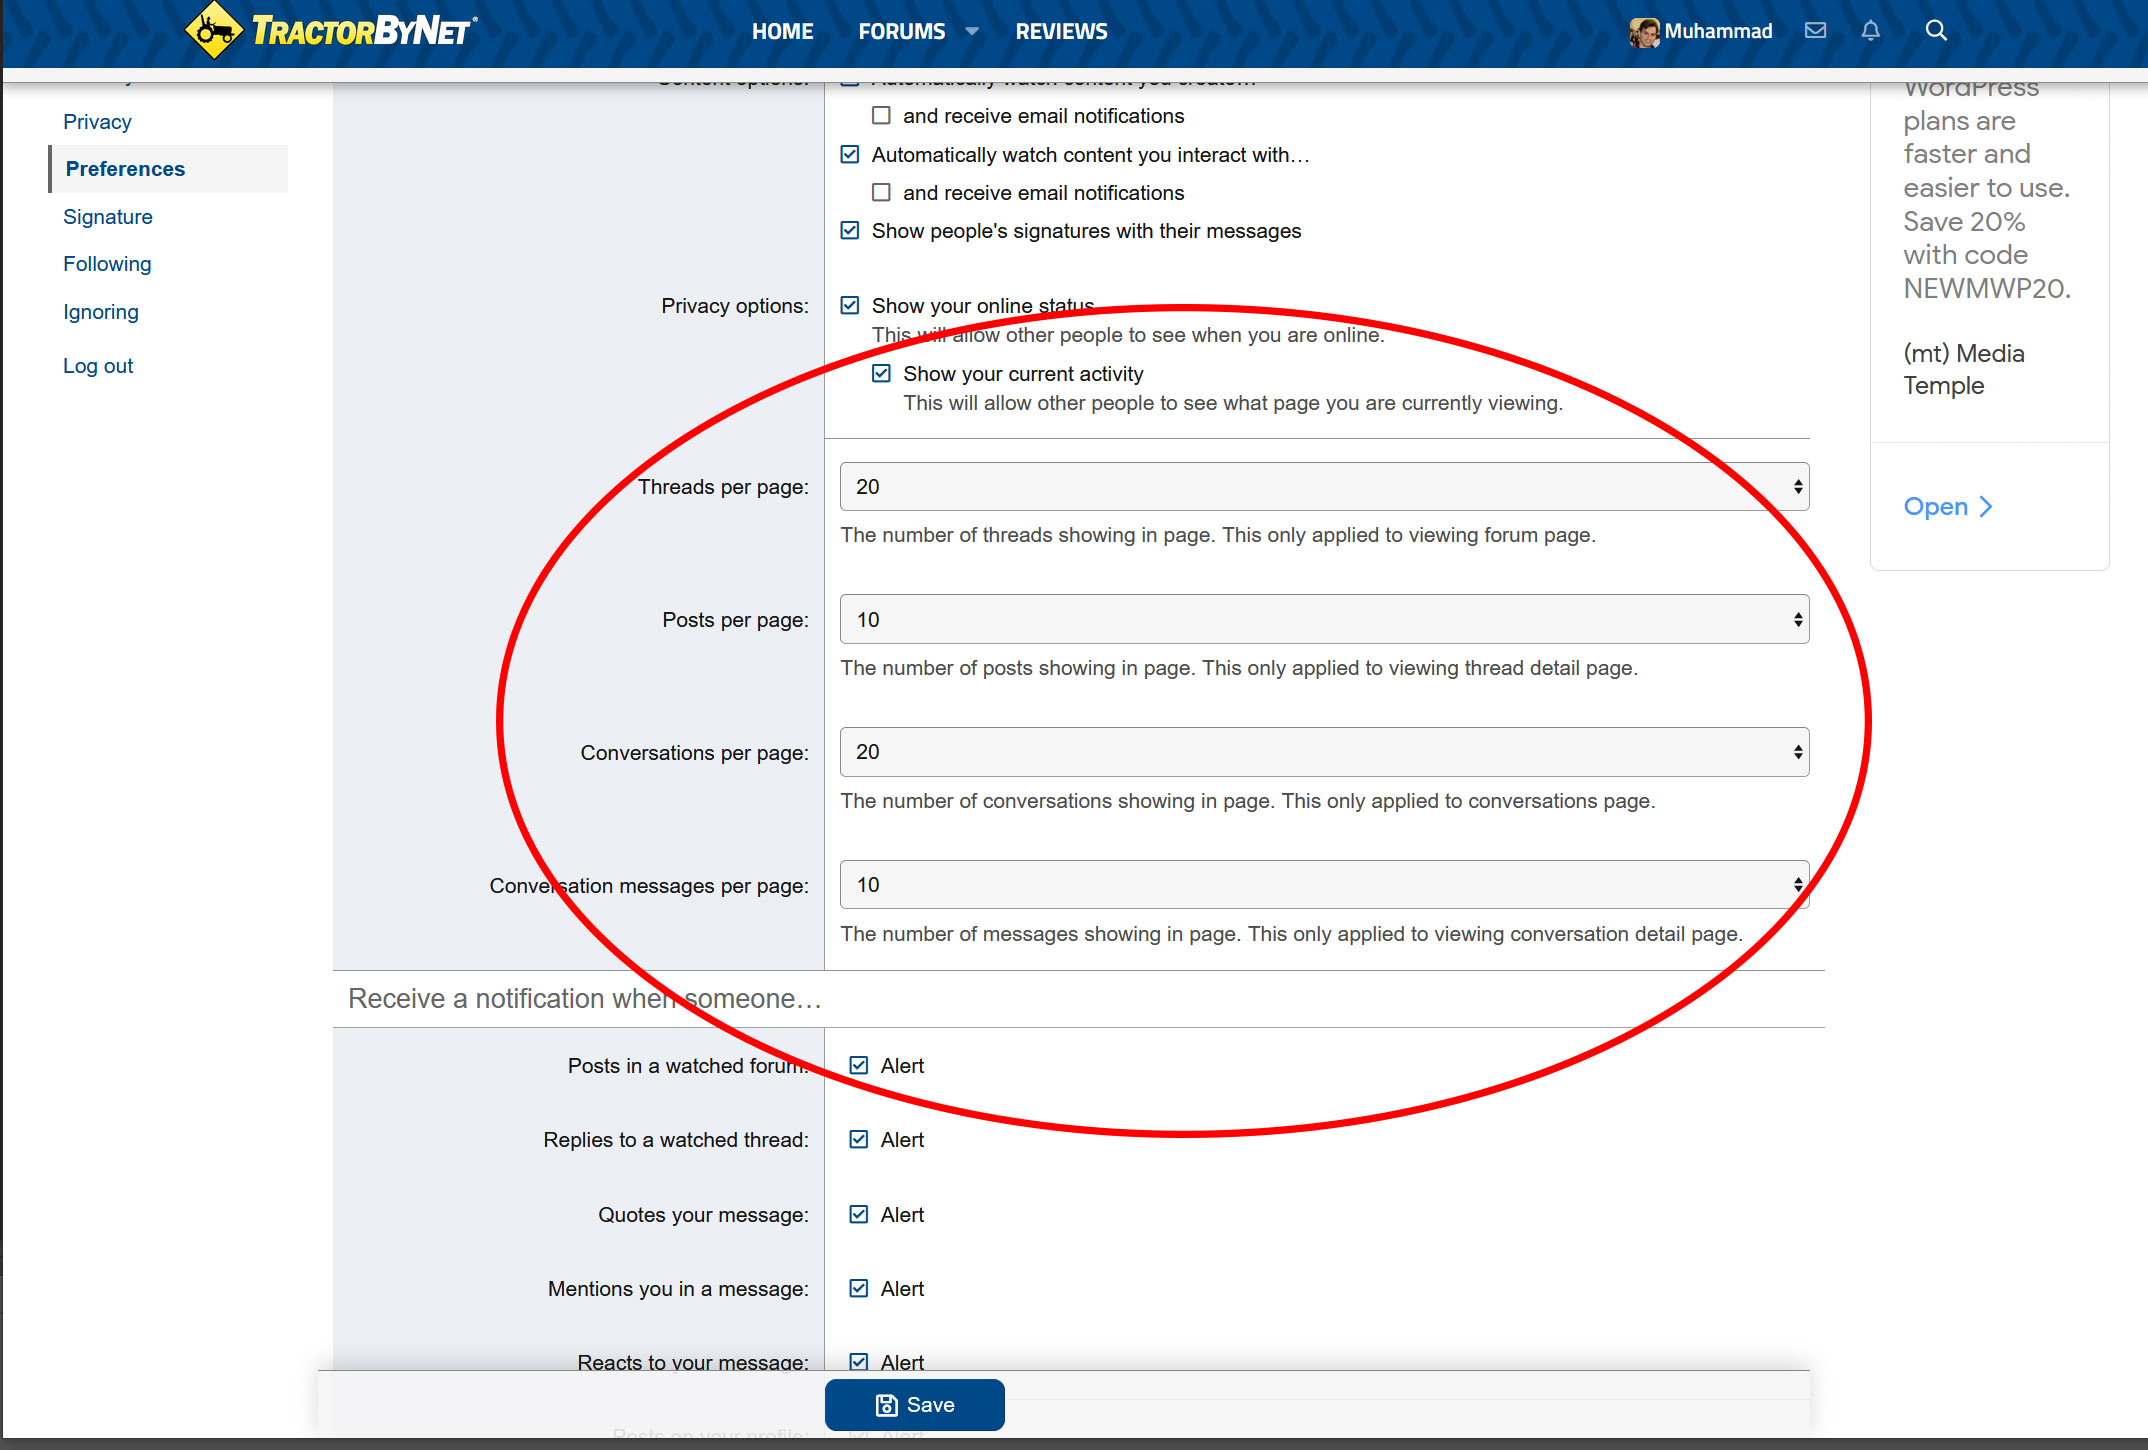Toggle Show your current activity checkbox
Image resolution: width=2148 pixels, height=1450 pixels.
click(881, 374)
